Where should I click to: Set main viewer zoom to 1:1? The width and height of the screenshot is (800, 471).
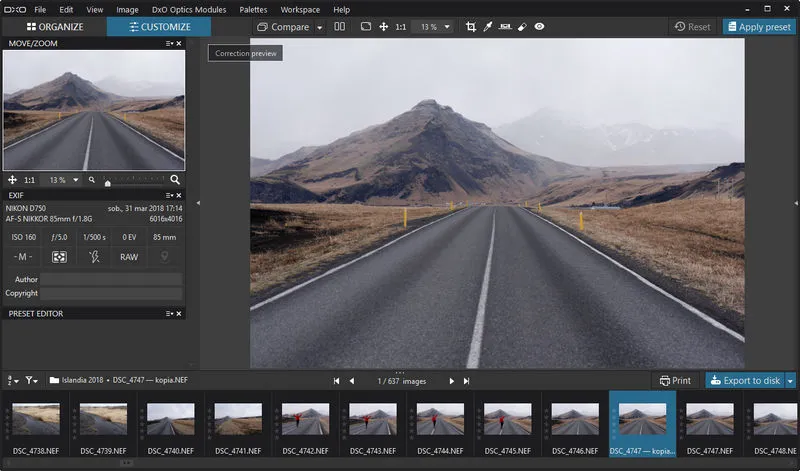tap(401, 27)
